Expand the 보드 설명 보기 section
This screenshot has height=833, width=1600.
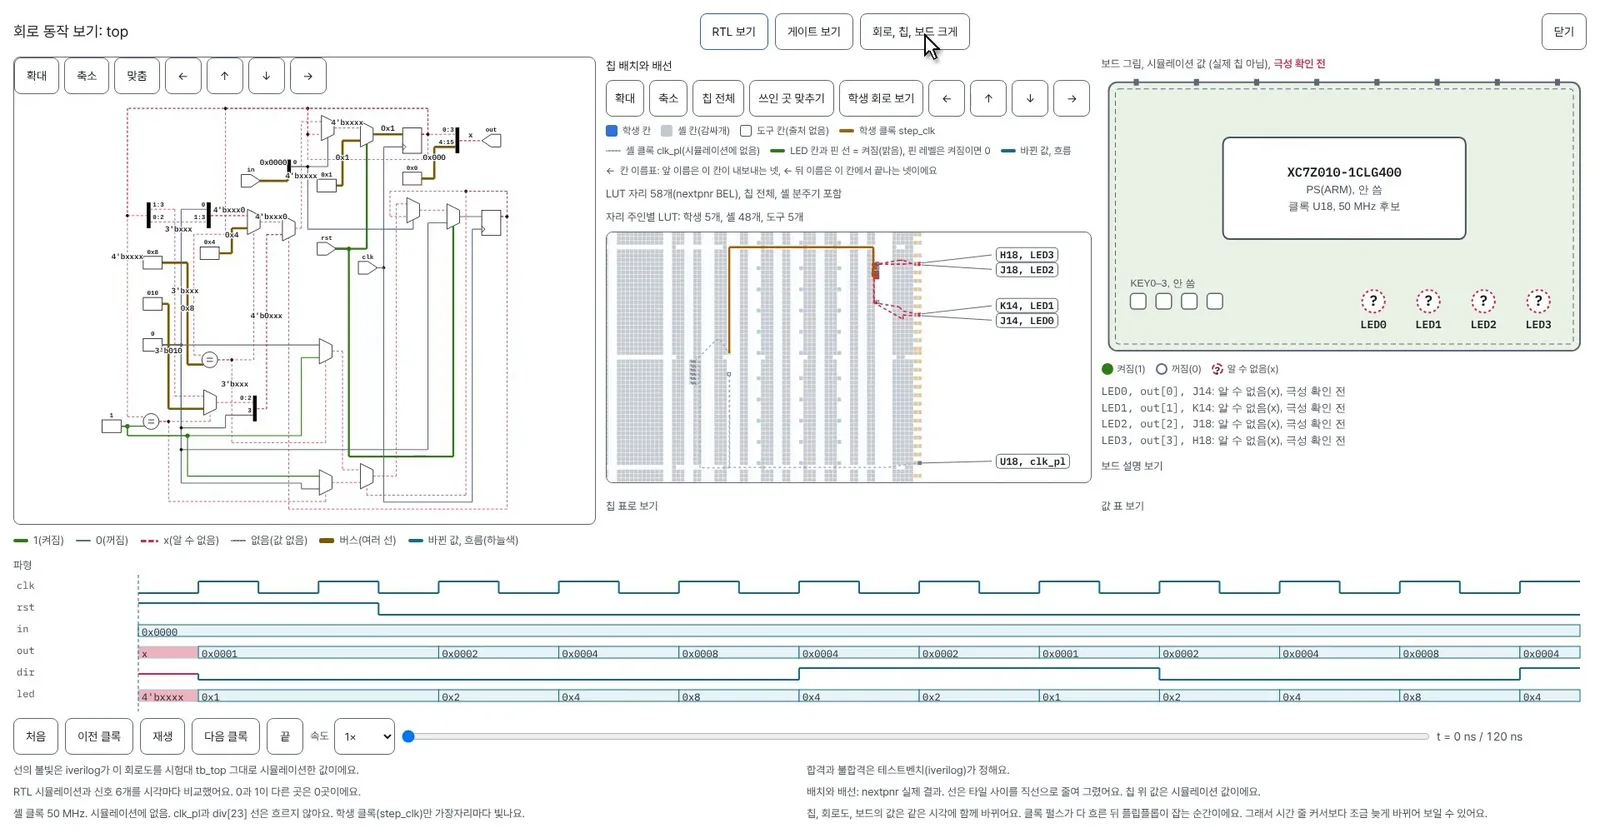1132,466
